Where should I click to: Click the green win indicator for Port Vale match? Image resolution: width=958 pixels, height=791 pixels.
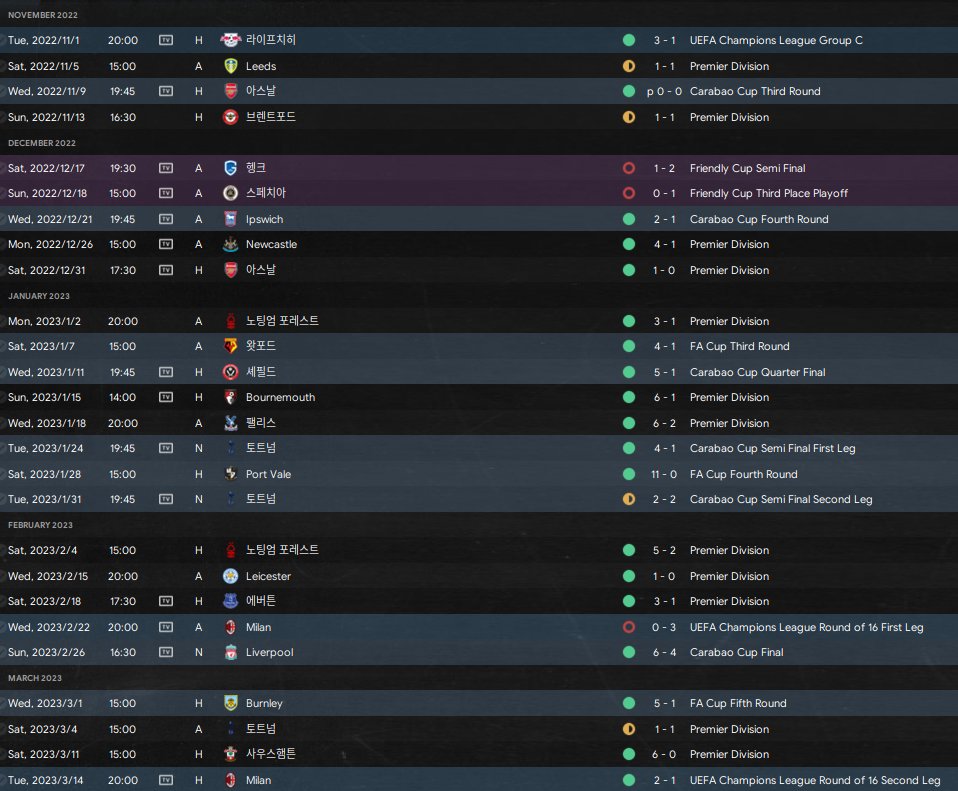[x=629, y=474]
